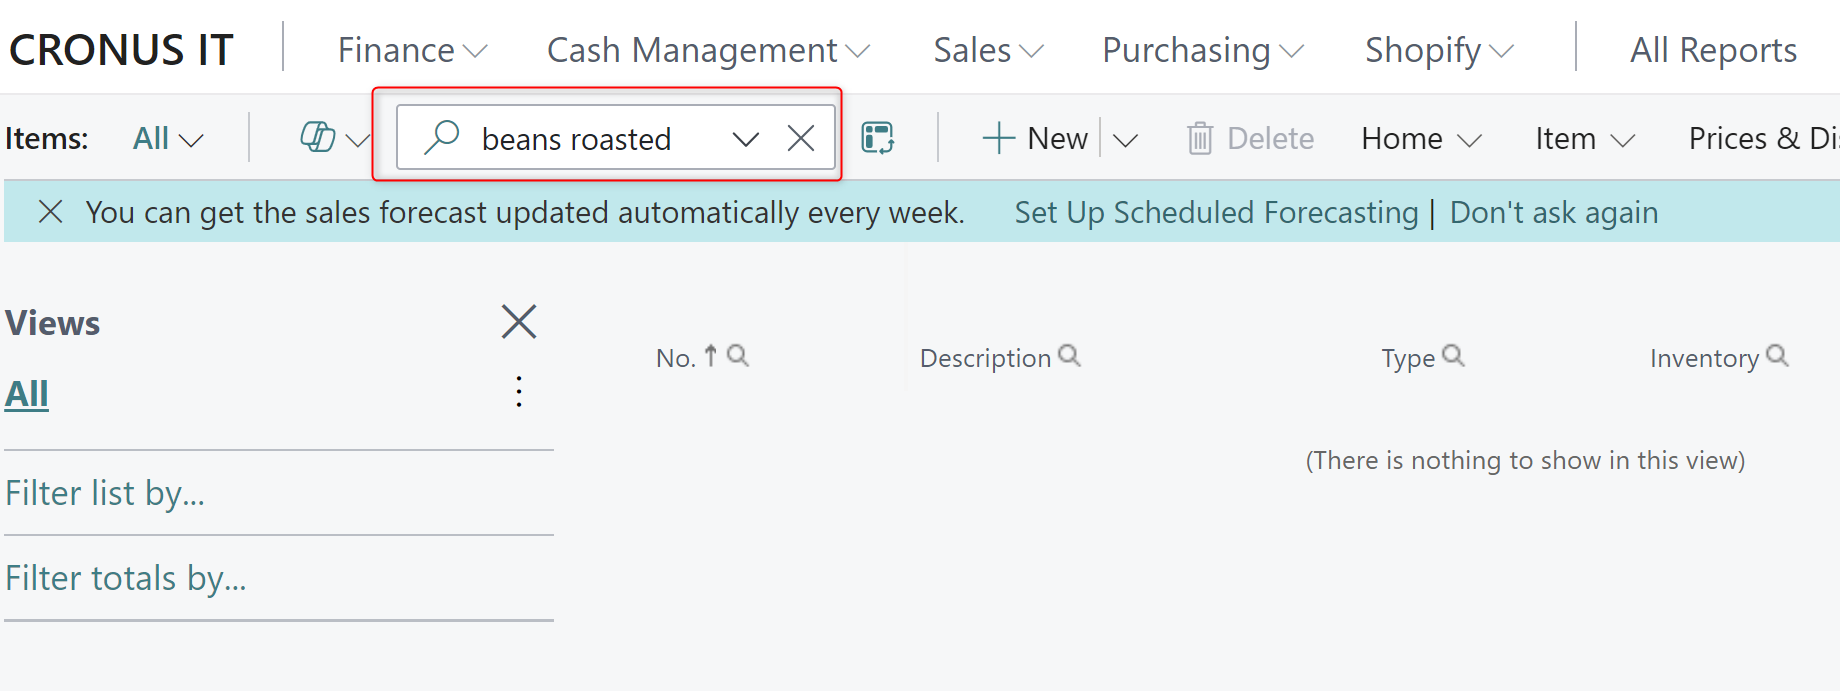
Task: Sort by the No. column header
Action: pyautogui.click(x=676, y=358)
